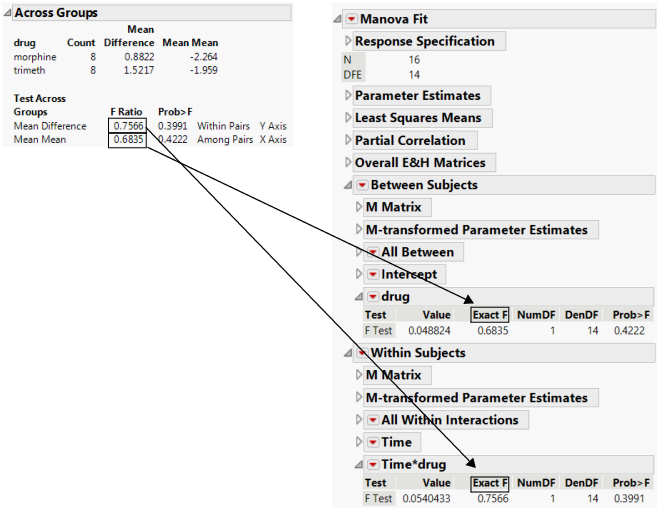Expand the All Between section
The width and height of the screenshot is (659, 510).
pyautogui.click(x=358, y=252)
